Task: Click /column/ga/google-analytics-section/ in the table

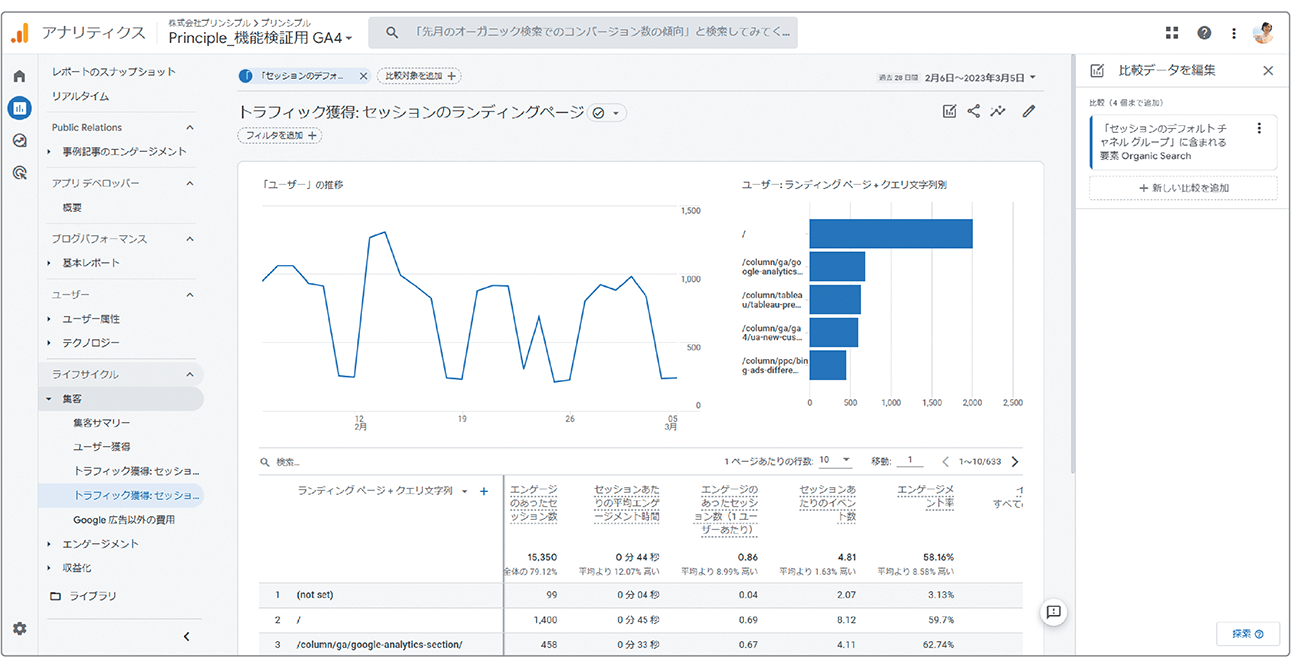Action: [x=379, y=645]
